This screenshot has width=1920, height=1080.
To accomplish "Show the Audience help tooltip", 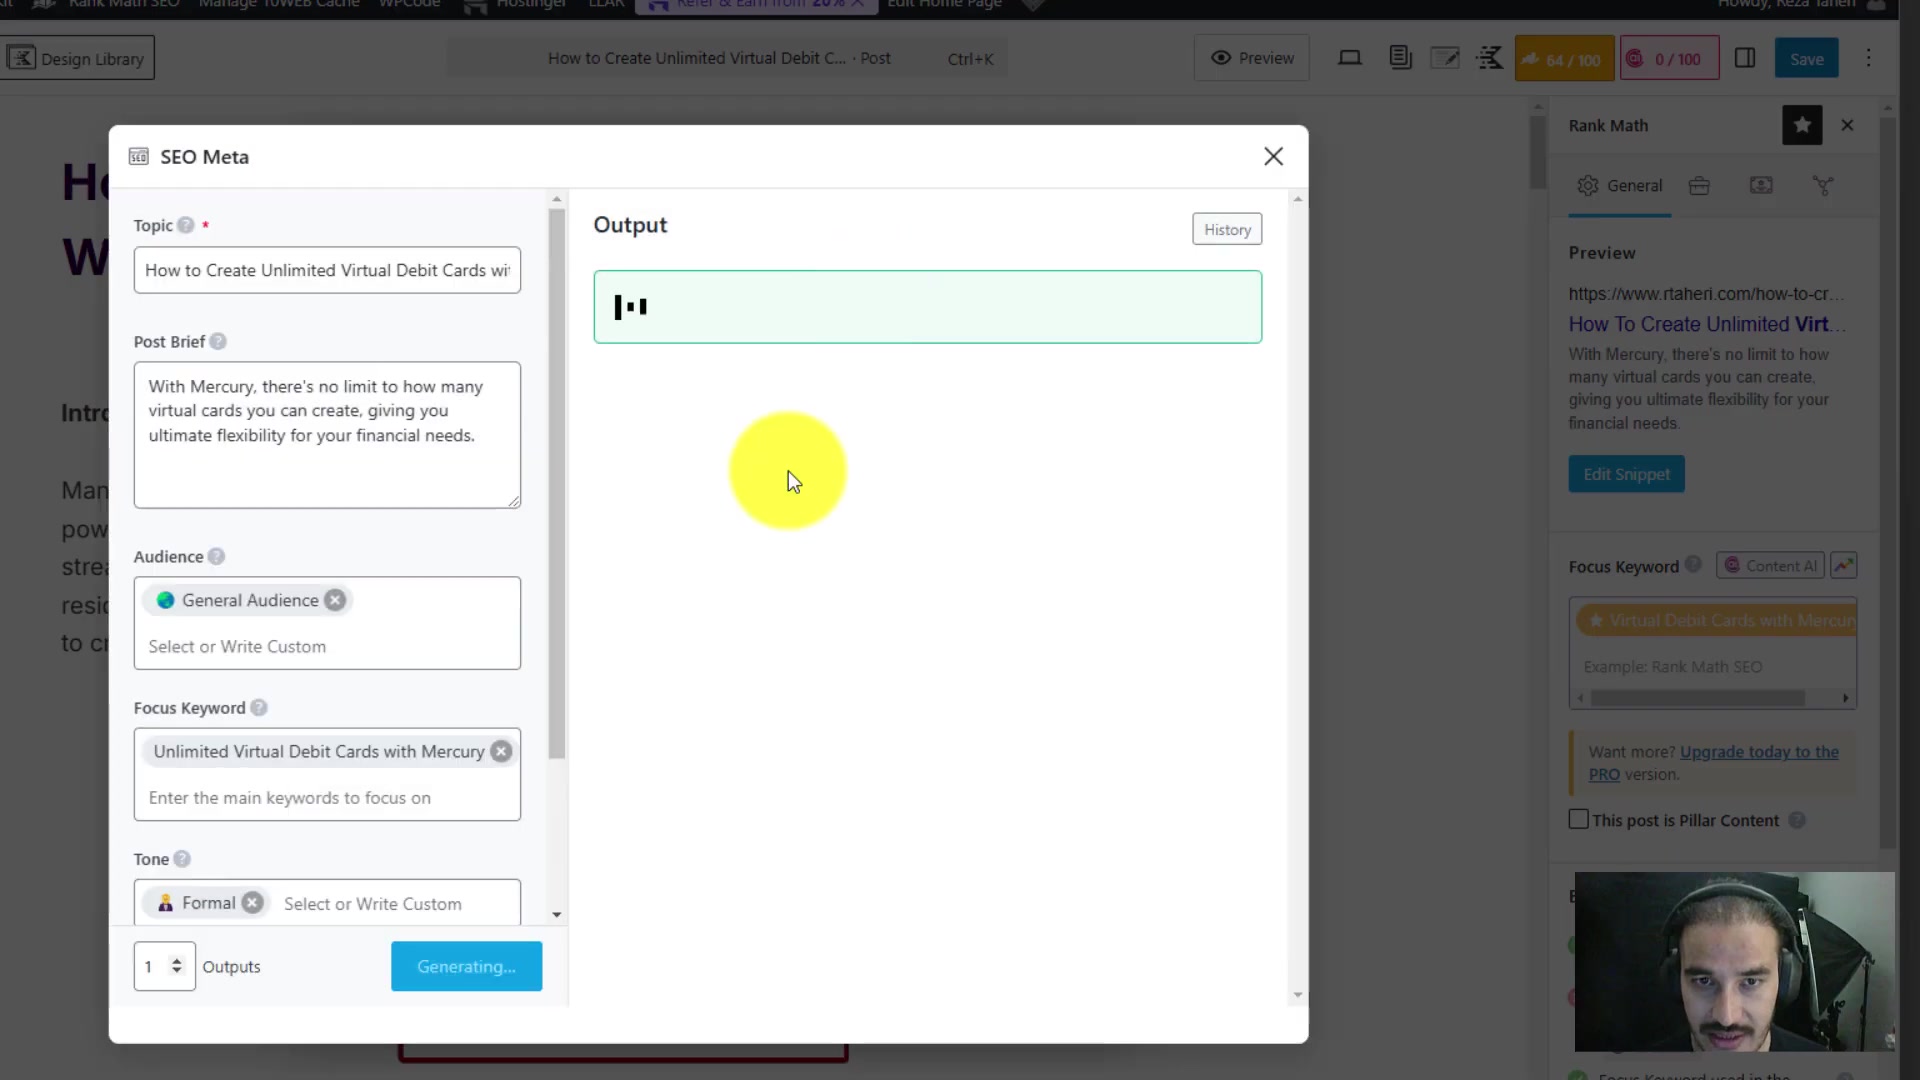I will tap(216, 557).
